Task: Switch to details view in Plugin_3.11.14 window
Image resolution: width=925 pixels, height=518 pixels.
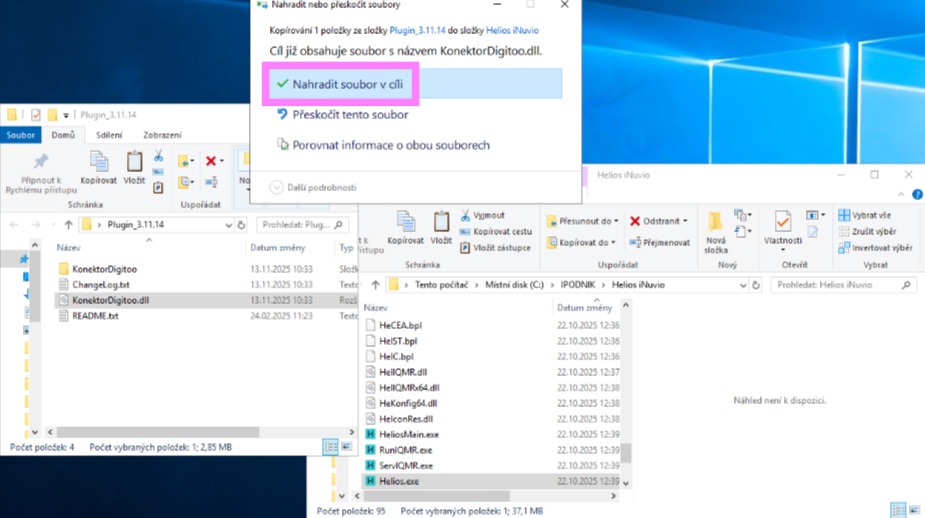Action: pos(331,447)
